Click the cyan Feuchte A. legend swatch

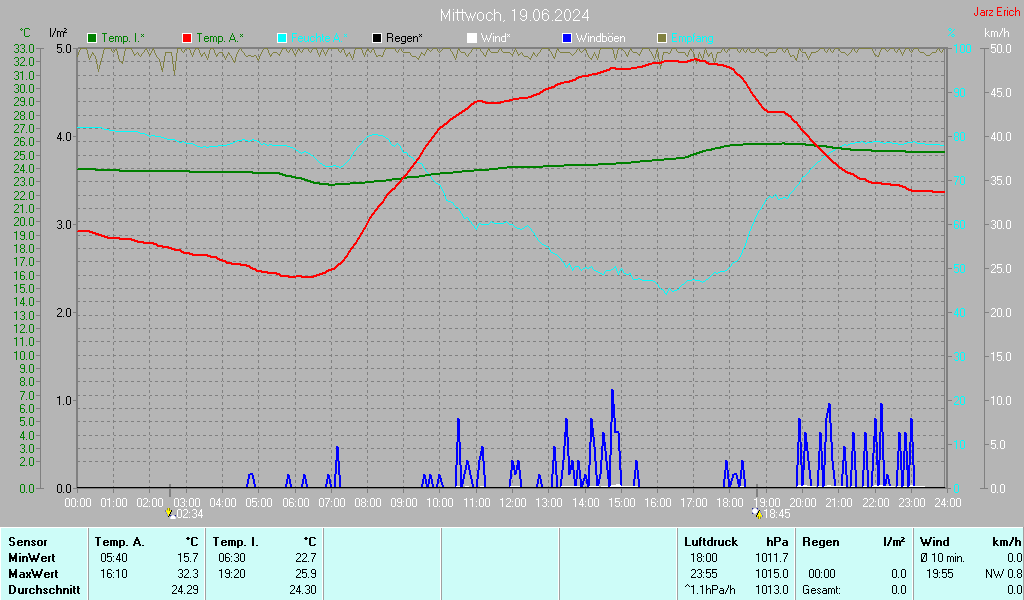coord(282,38)
